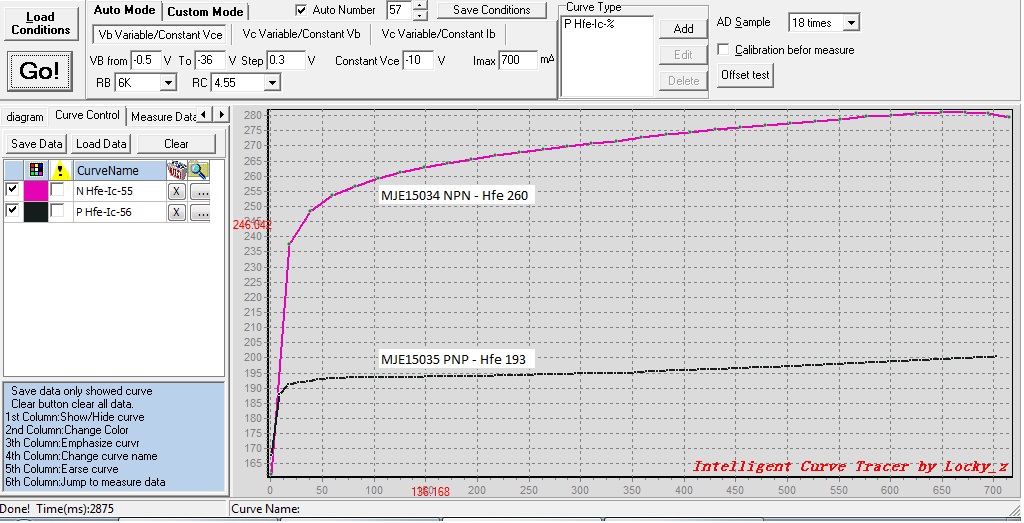The height and width of the screenshot is (523, 1024).
Task: Click the erase curve column header icon
Action: [x=176, y=170]
